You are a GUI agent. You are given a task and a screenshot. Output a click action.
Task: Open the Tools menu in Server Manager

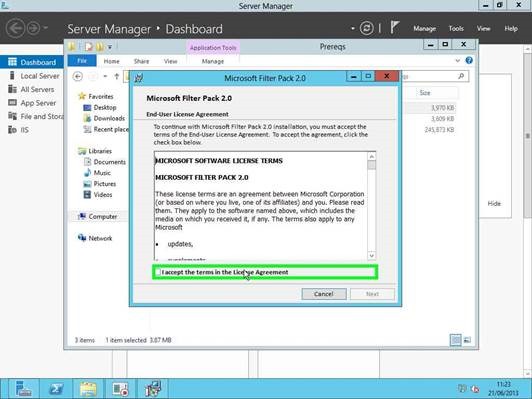click(456, 28)
